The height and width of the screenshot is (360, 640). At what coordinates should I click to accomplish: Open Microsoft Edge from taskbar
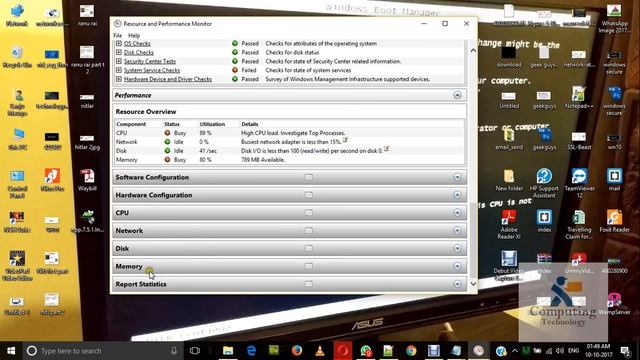[251, 351]
